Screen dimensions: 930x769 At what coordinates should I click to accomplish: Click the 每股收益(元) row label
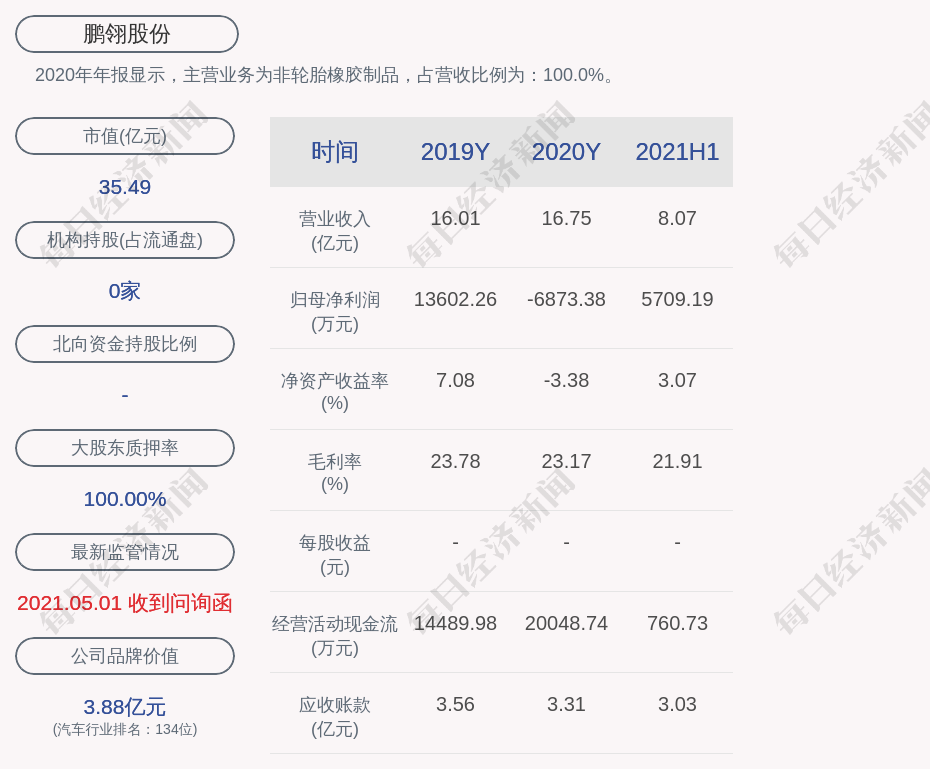click(x=335, y=555)
